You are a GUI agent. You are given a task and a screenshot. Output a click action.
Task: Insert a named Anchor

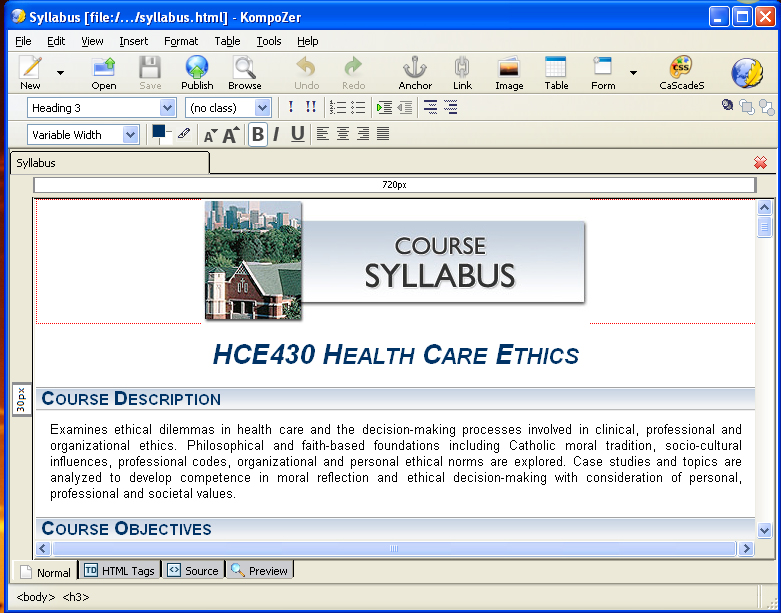(x=415, y=73)
